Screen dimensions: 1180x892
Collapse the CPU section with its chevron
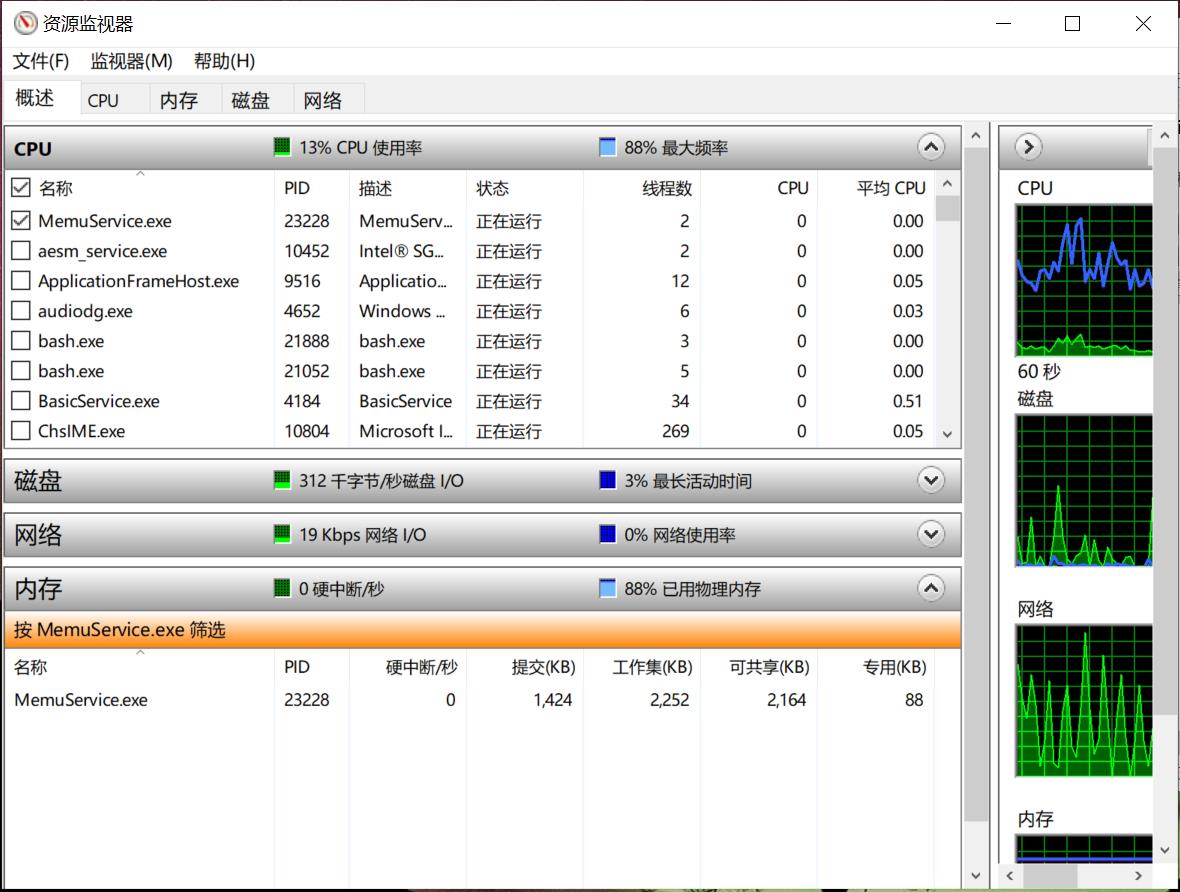[930, 148]
